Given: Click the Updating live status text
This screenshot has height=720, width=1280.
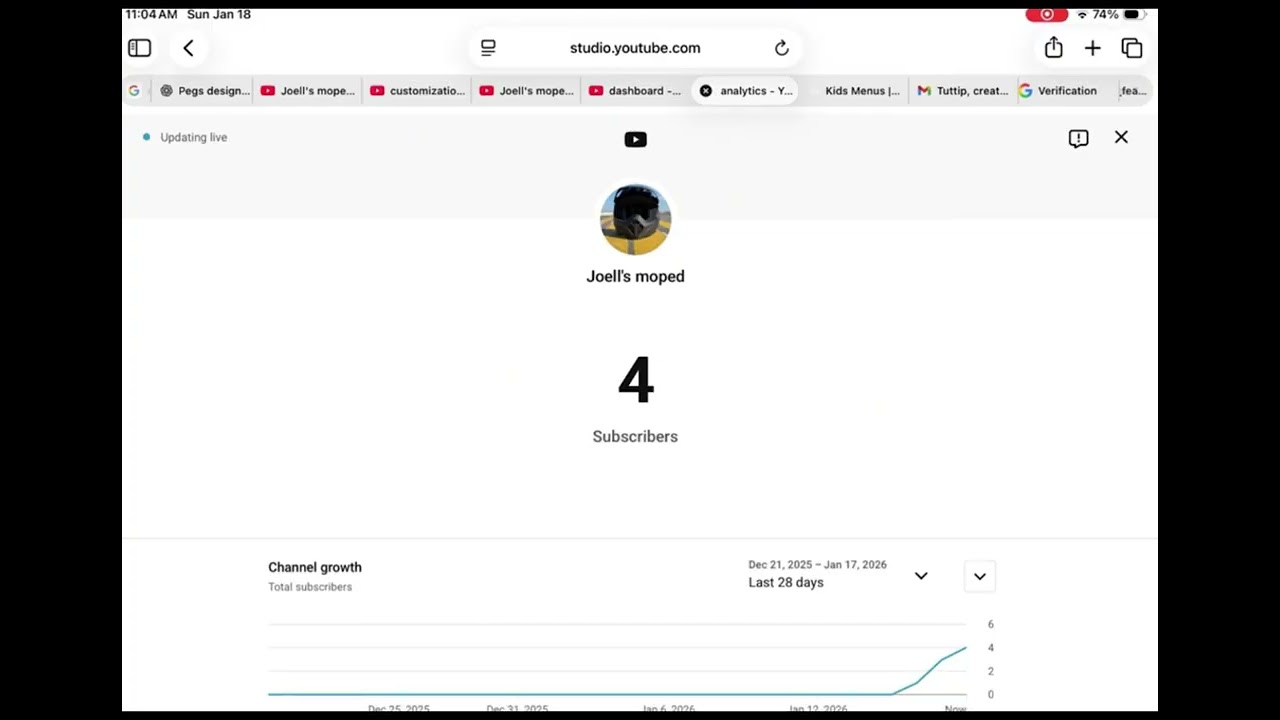Looking at the screenshot, I should click(193, 137).
